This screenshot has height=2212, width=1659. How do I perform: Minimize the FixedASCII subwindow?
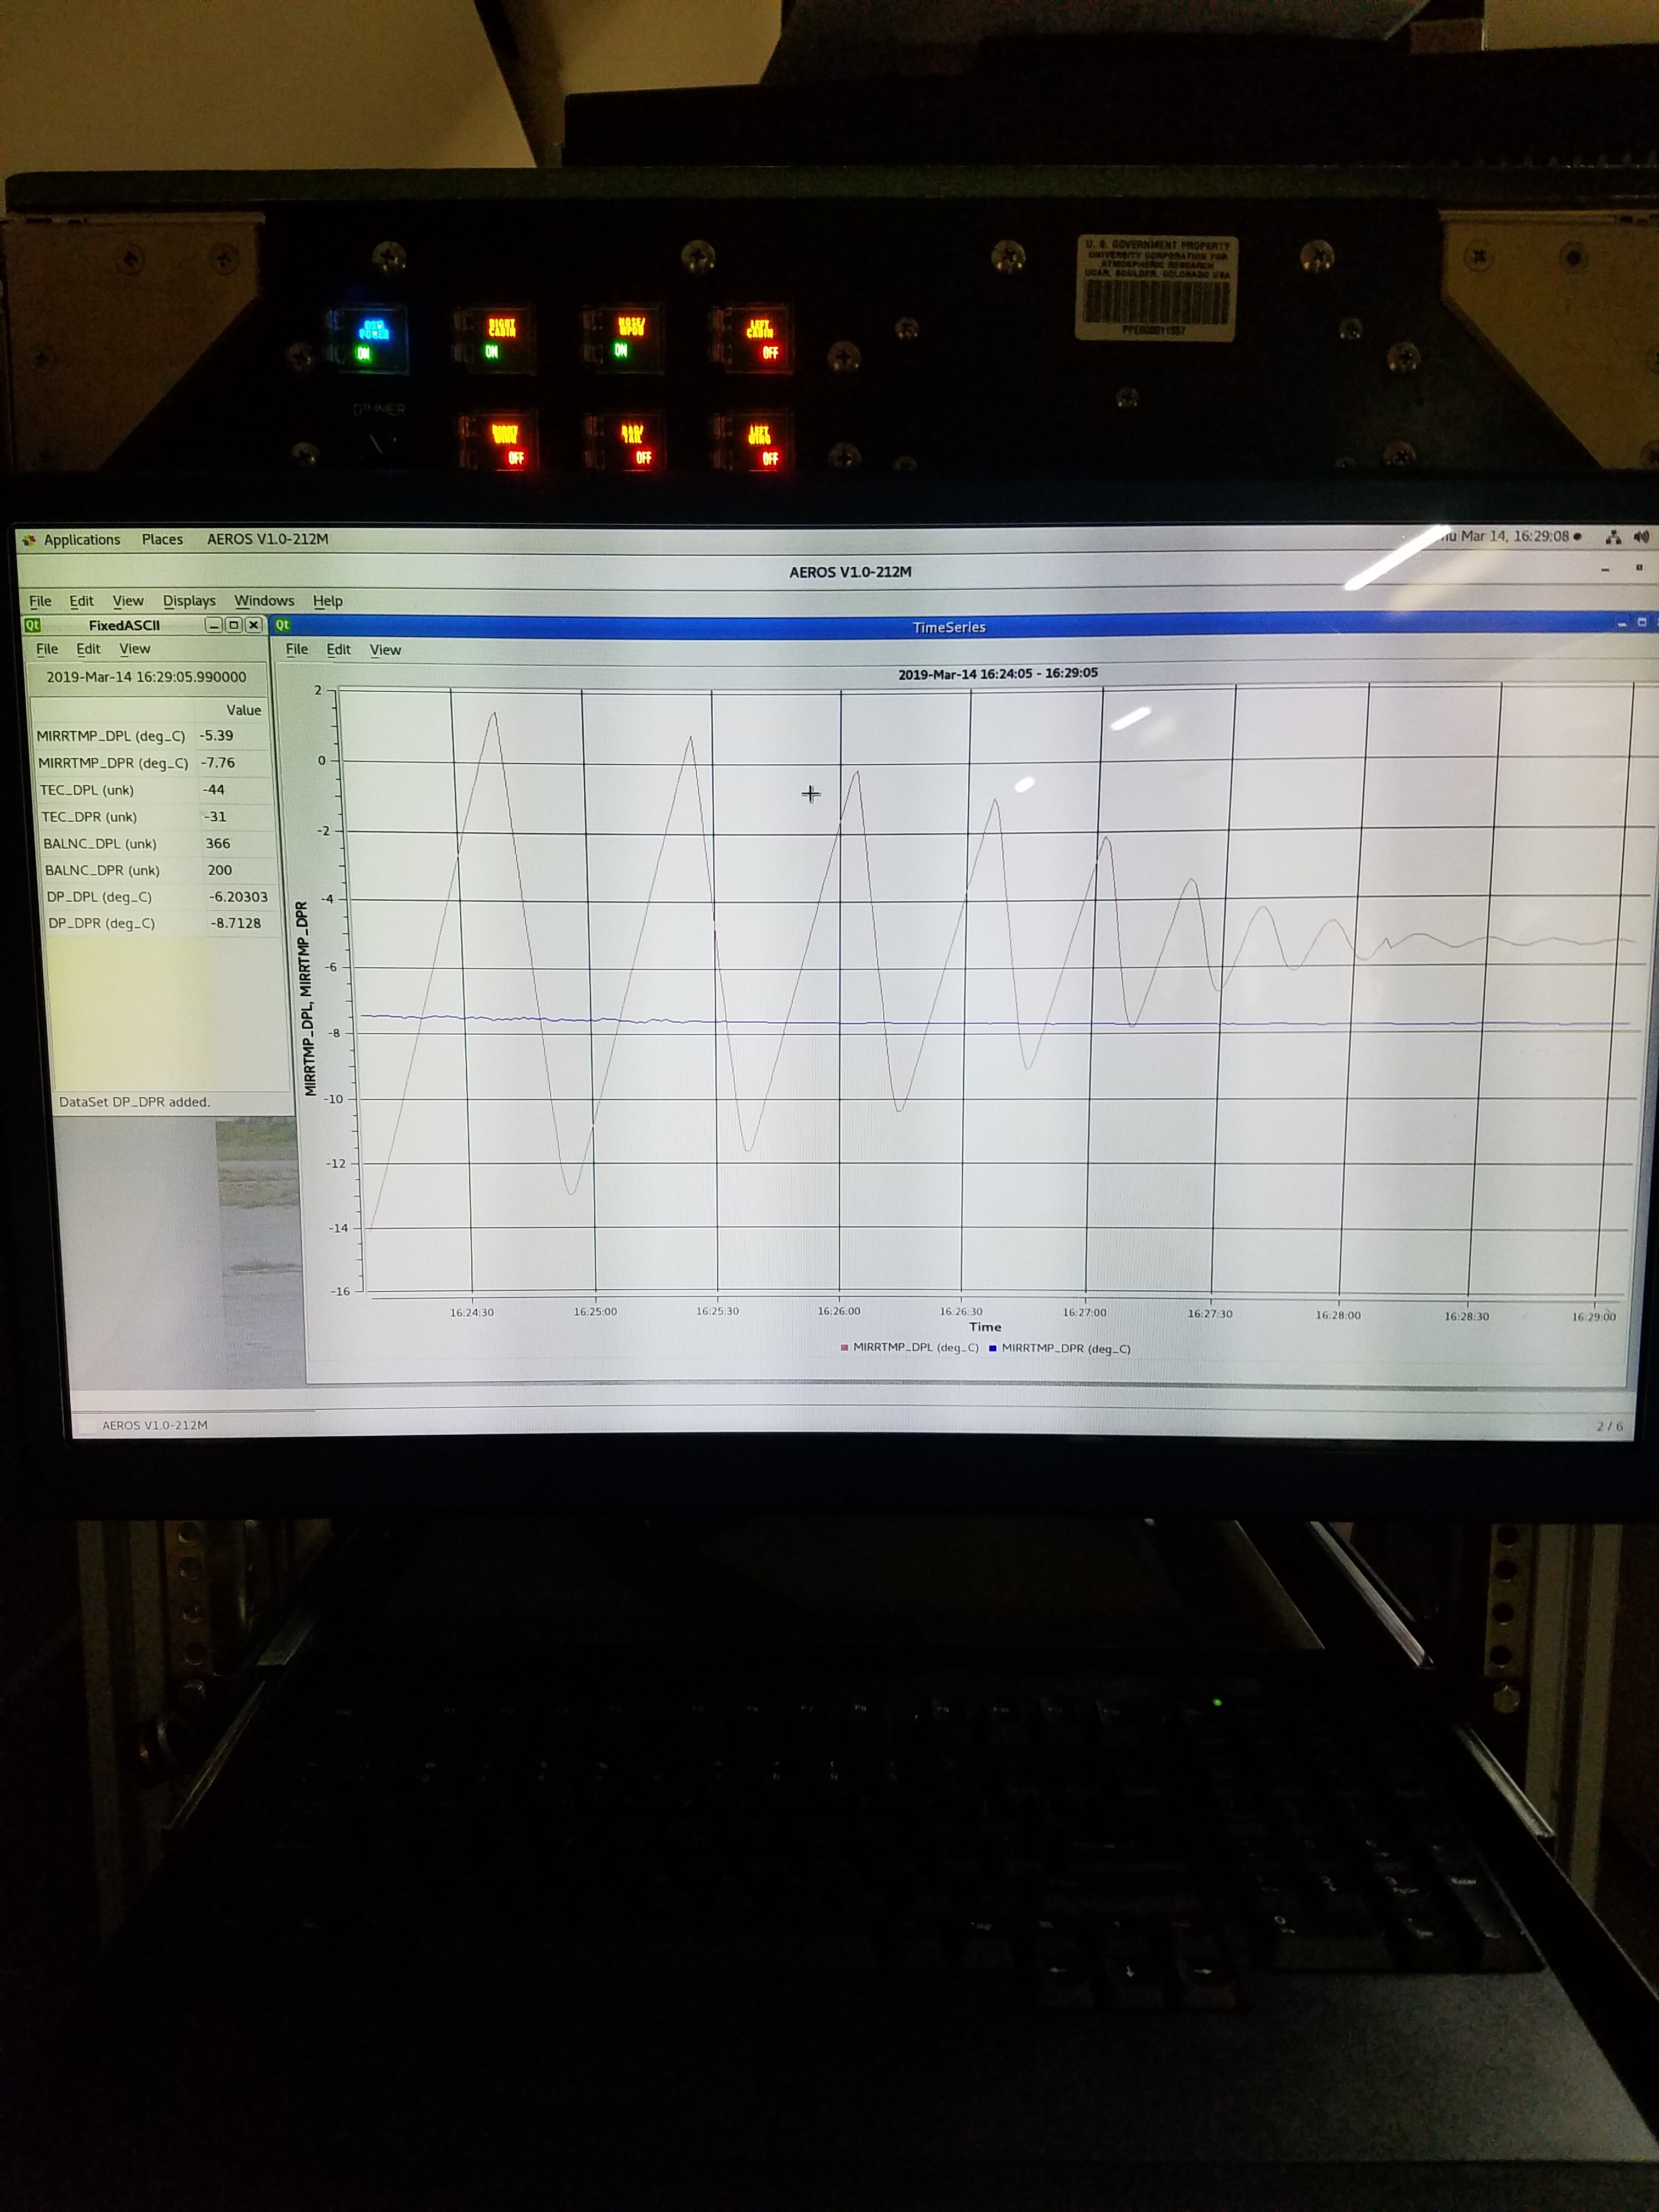point(213,625)
